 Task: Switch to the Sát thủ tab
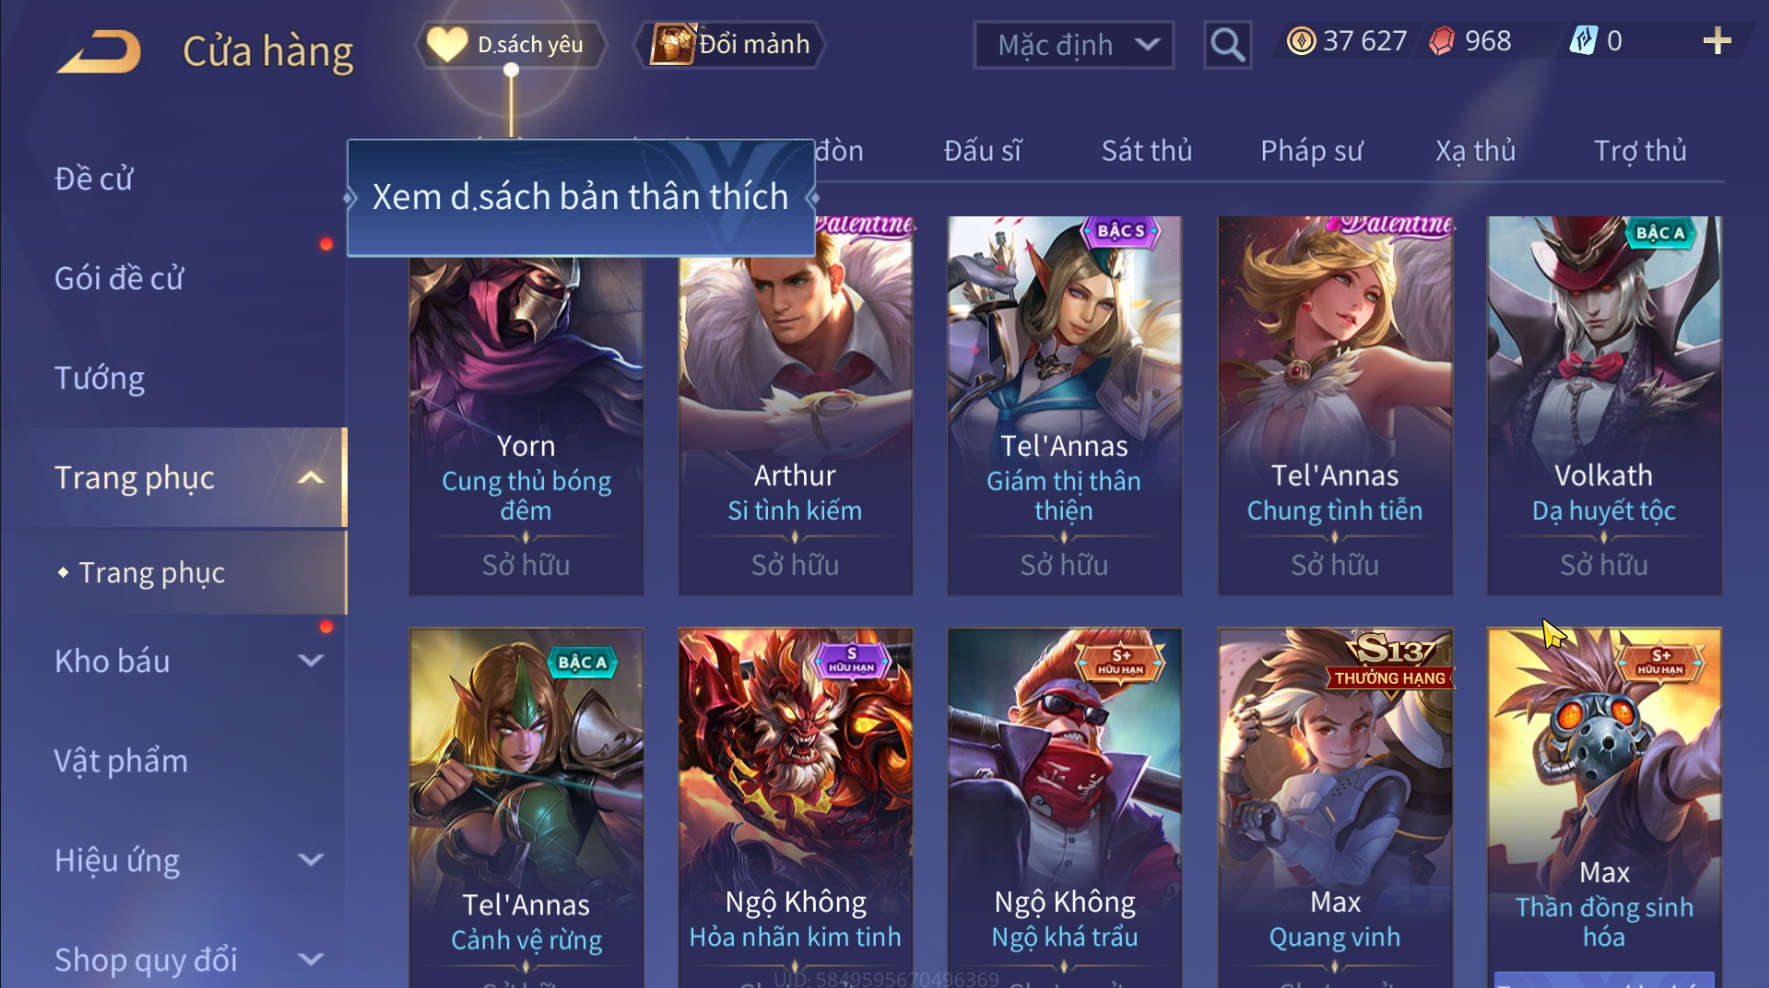pos(1146,151)
